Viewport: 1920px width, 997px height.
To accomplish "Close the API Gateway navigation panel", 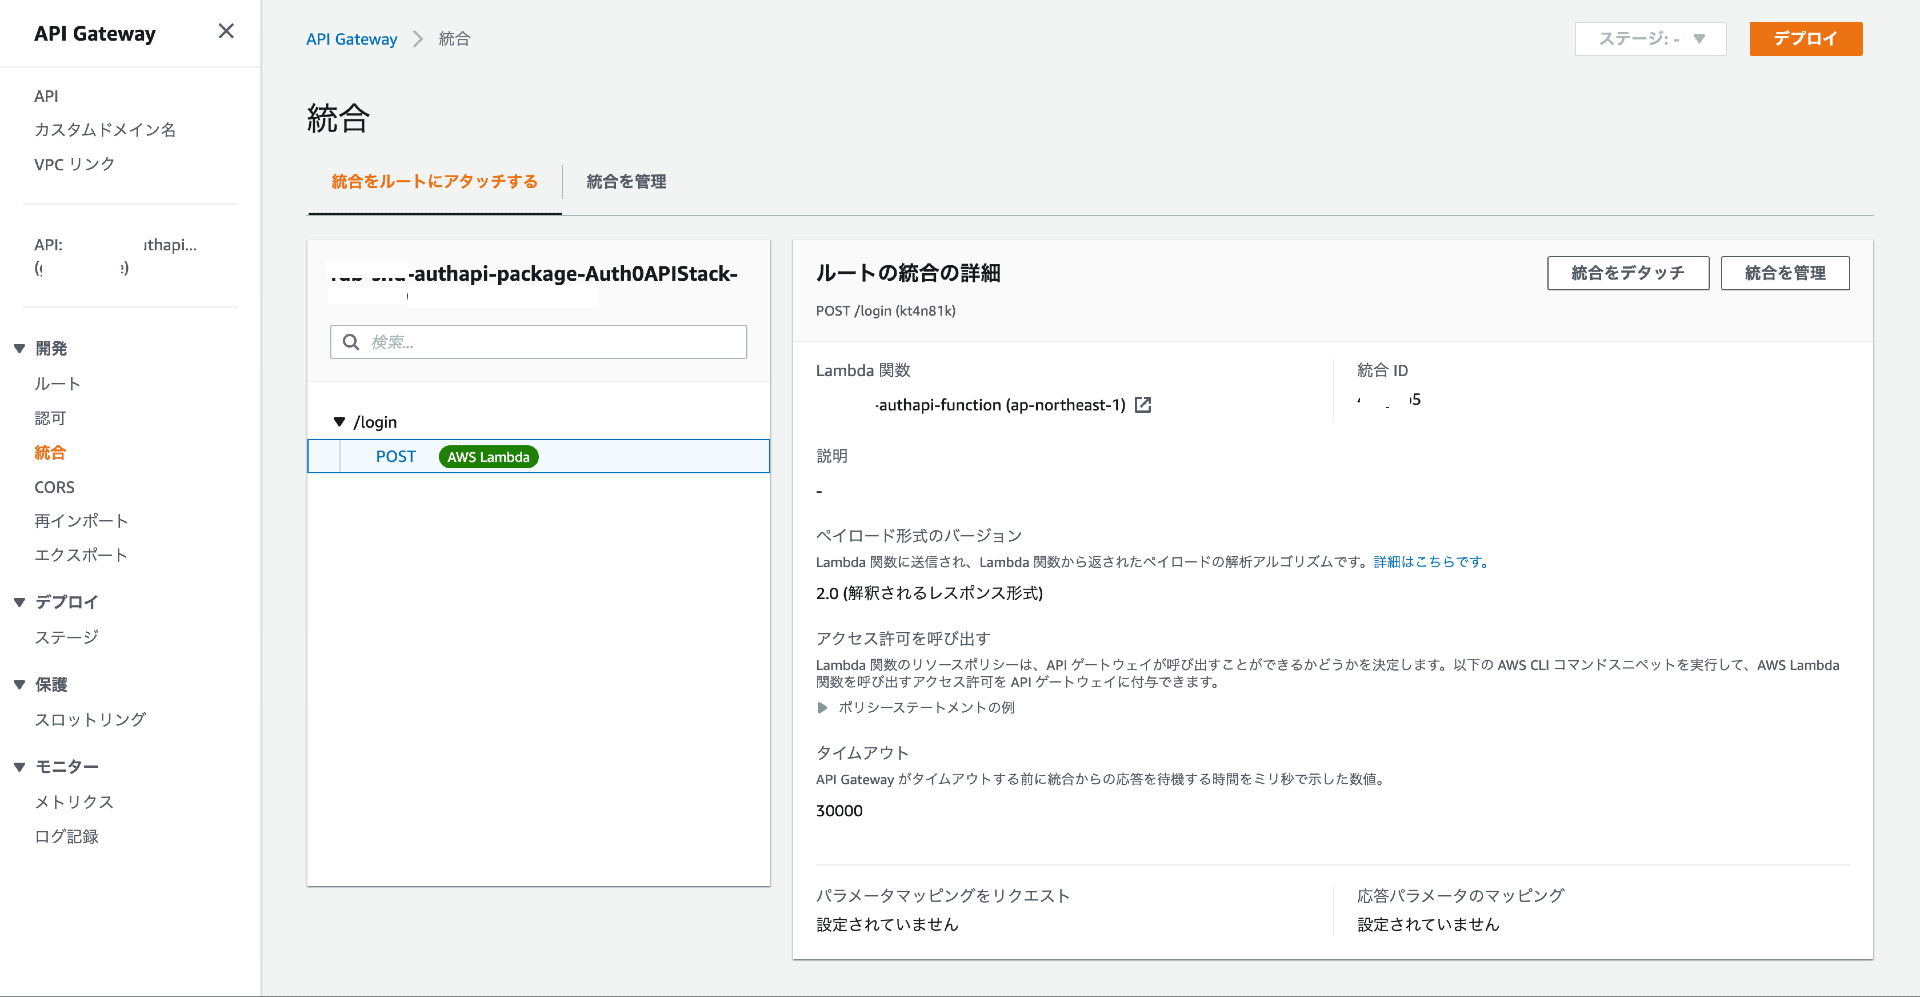I will tap(225, 32).
